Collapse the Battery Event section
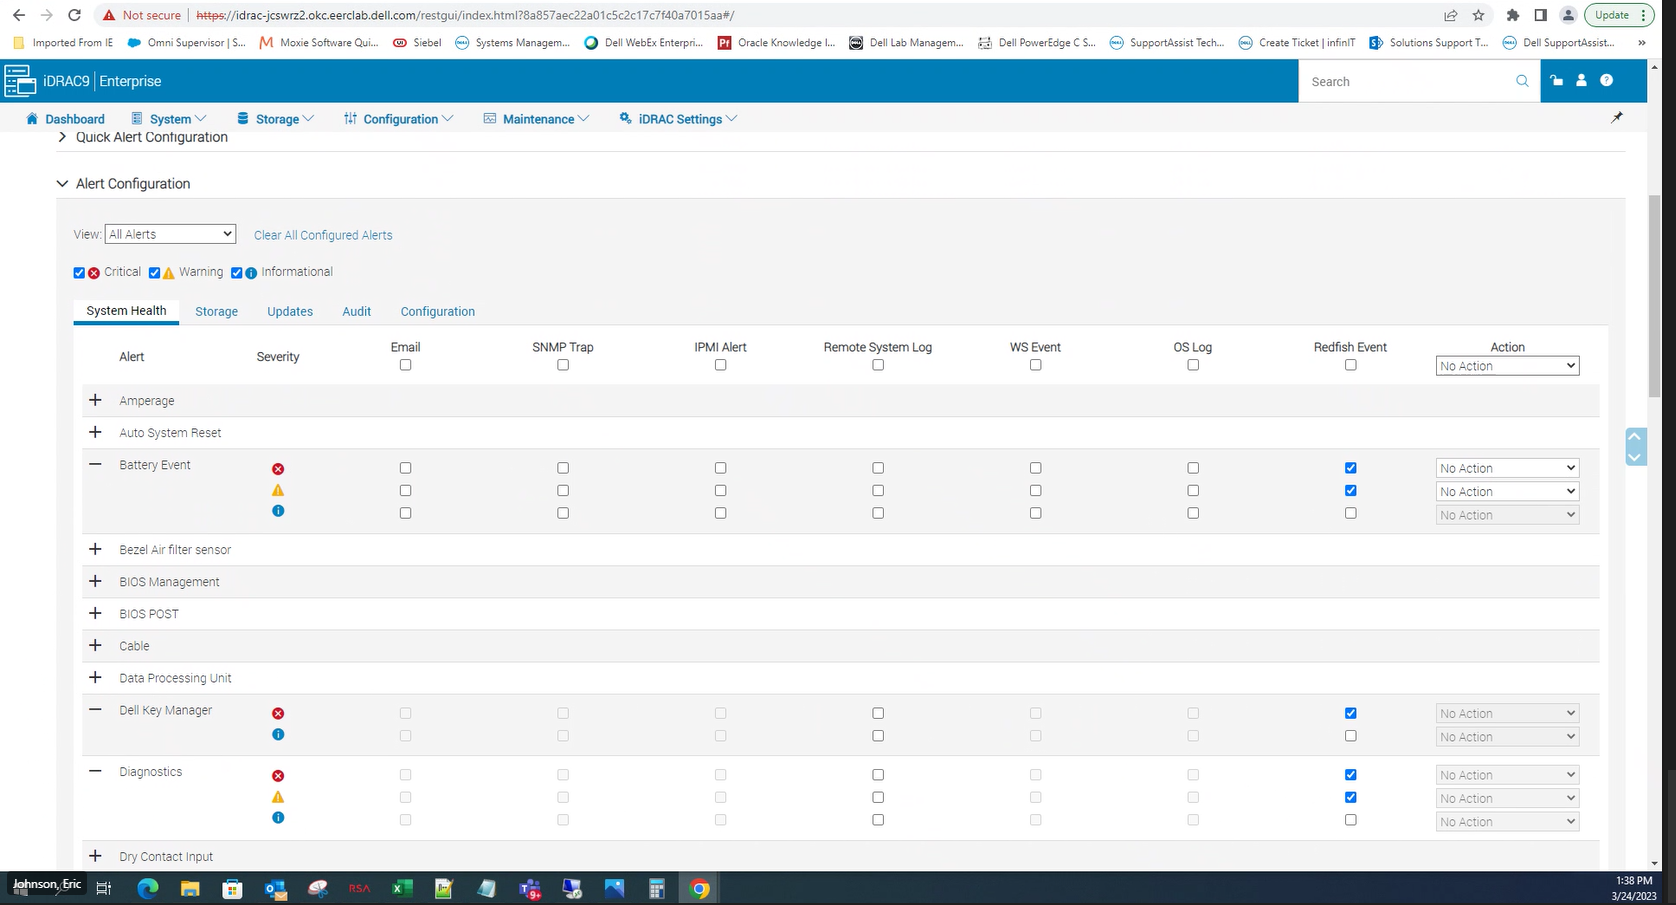1676x905 pixels. point(95,464)
